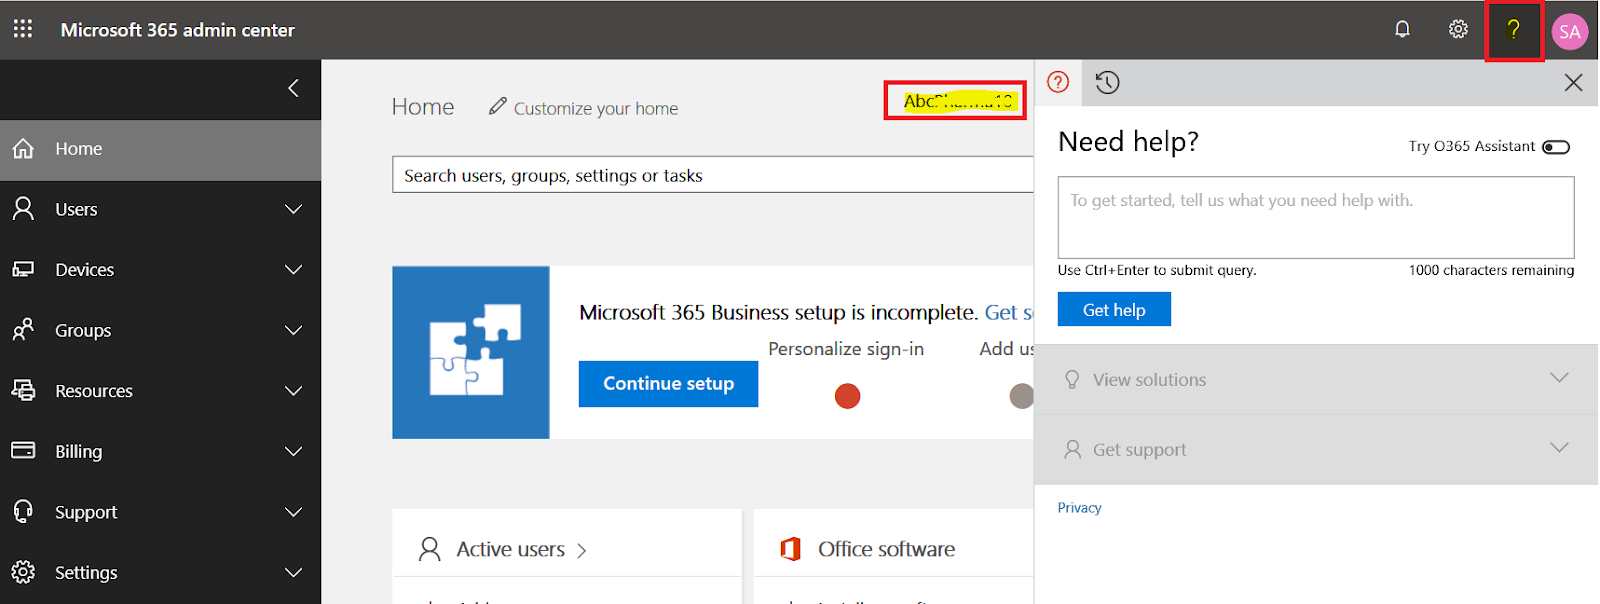Click the Continue setup button
The image size is (1600, 604).
(668, 384)
